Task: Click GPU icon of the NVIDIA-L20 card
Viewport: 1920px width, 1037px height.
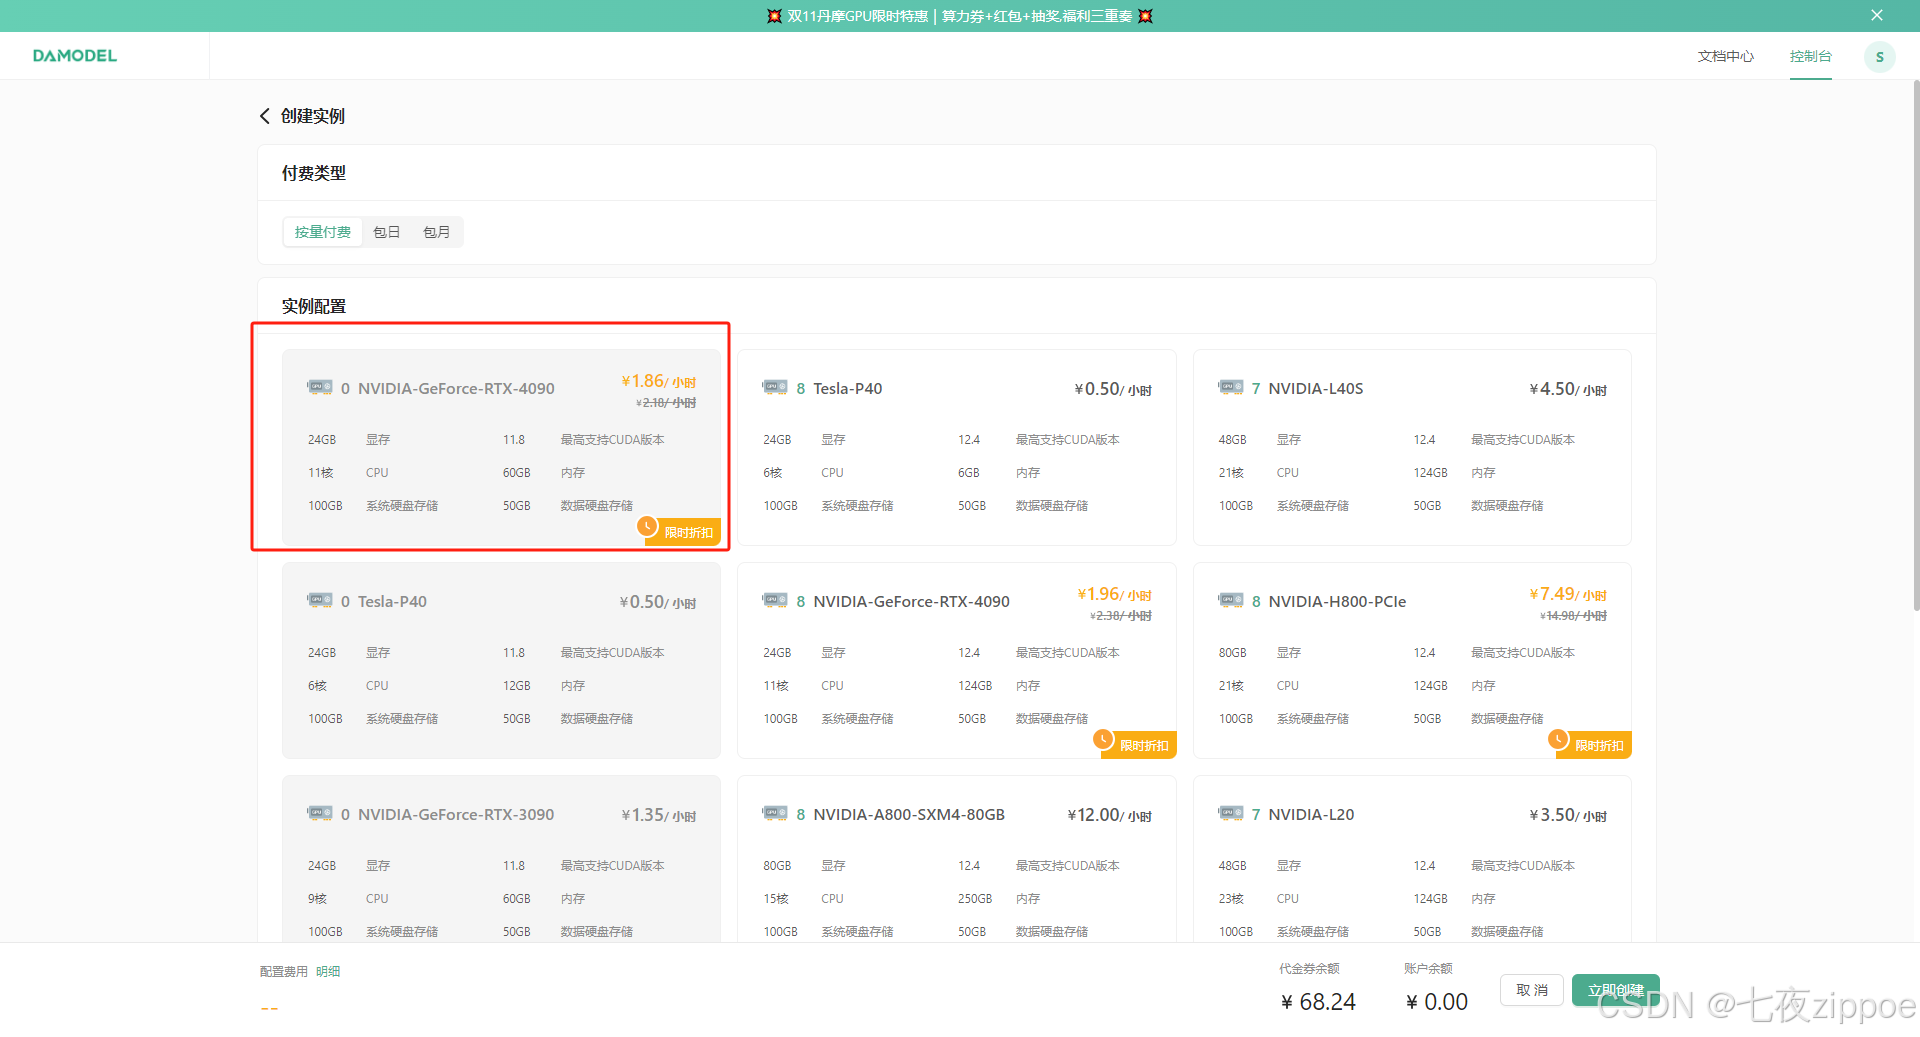Action: click(x=1231, y=813)
